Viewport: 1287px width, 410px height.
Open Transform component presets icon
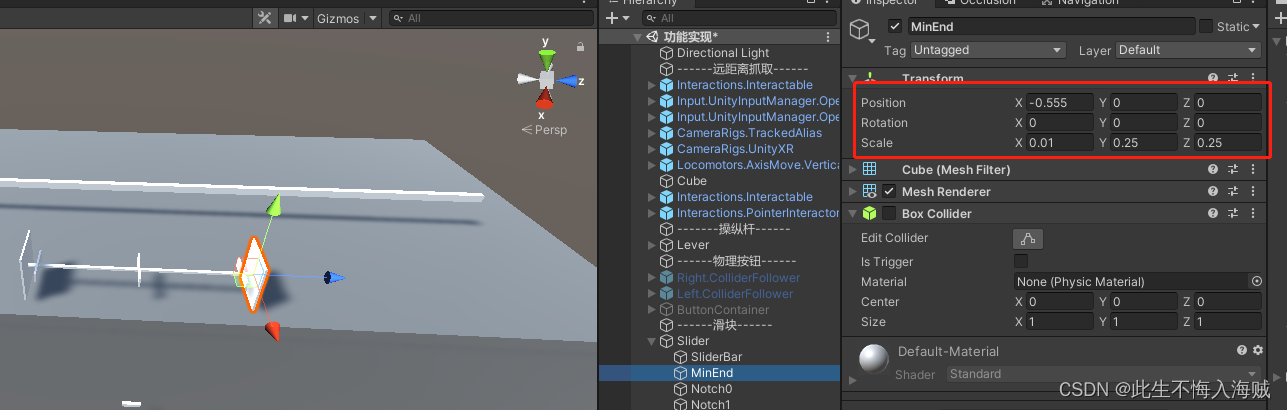pyautogui.click(x=1233, y=78)
